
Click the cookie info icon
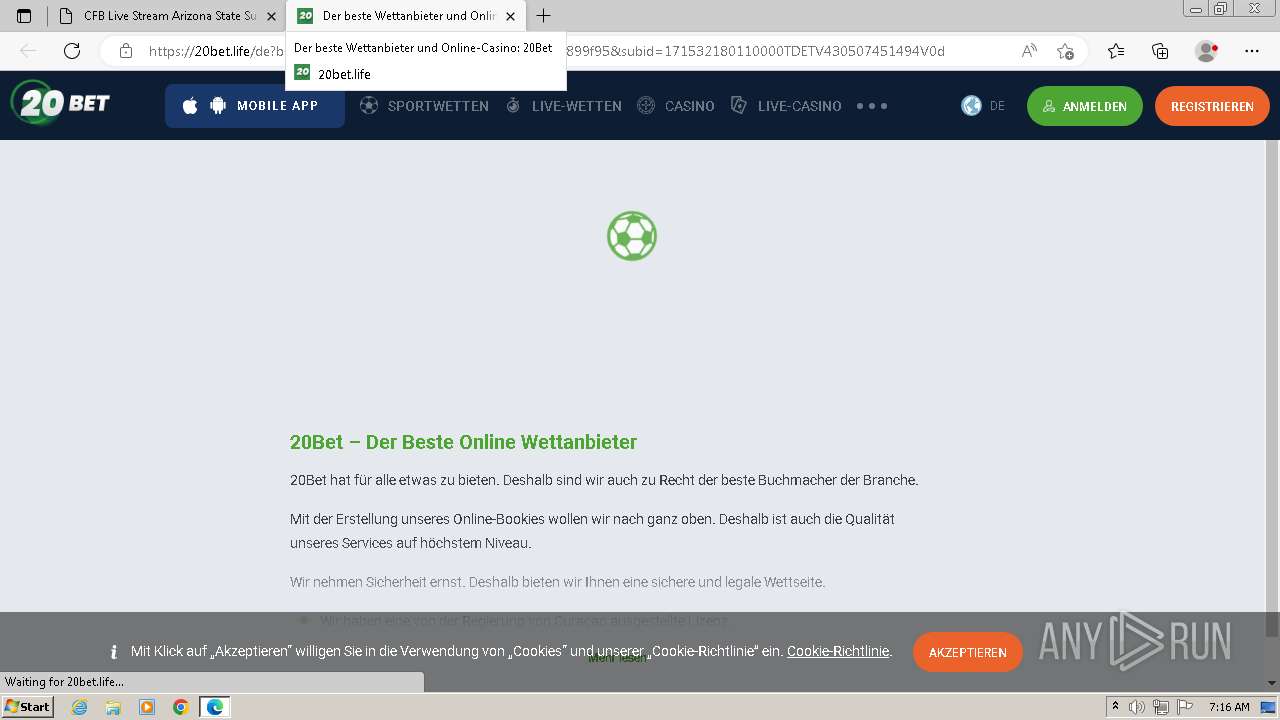click(x=113, y=652)
